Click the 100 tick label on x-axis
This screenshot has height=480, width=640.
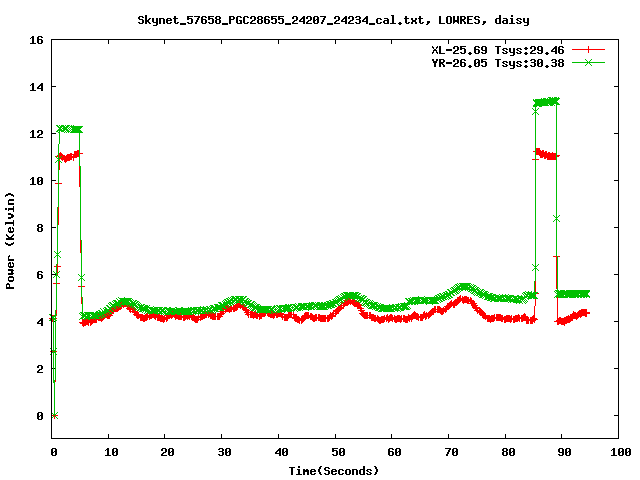click(x=619, y=452)
